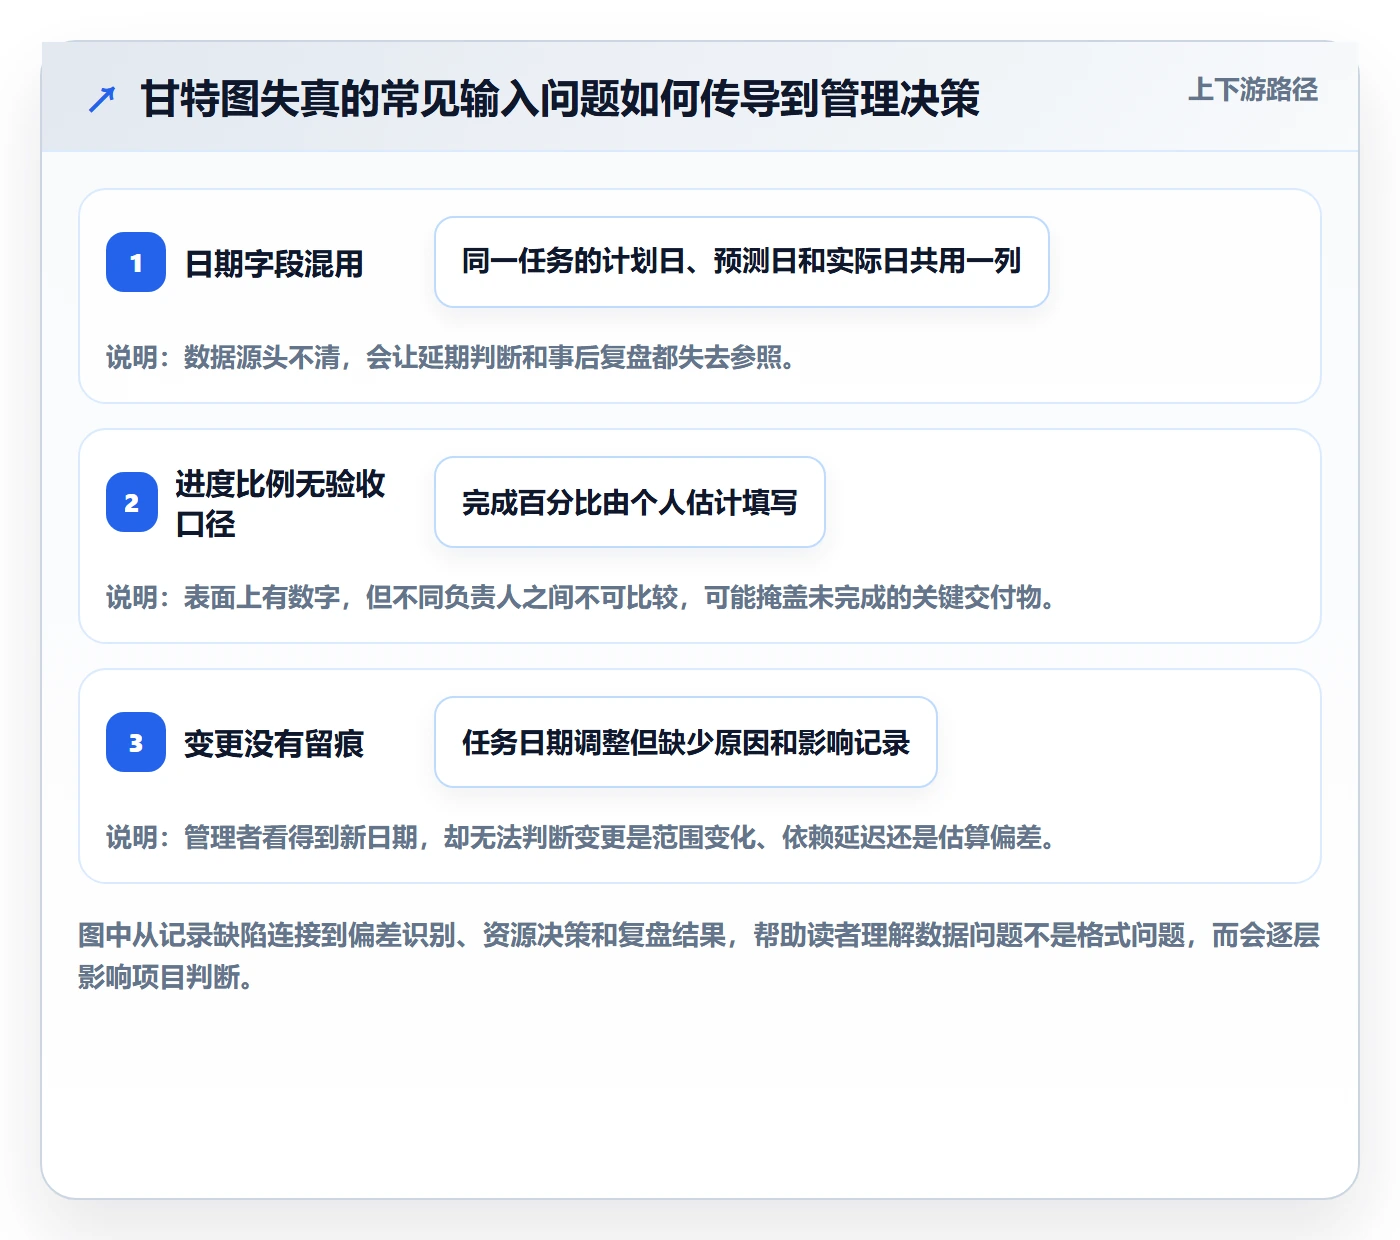This screenshot has width=1400, height=1240.
Task: Click the summary paragraph starting 图中从记录缺陷
Action: click(x=699, y=957)
